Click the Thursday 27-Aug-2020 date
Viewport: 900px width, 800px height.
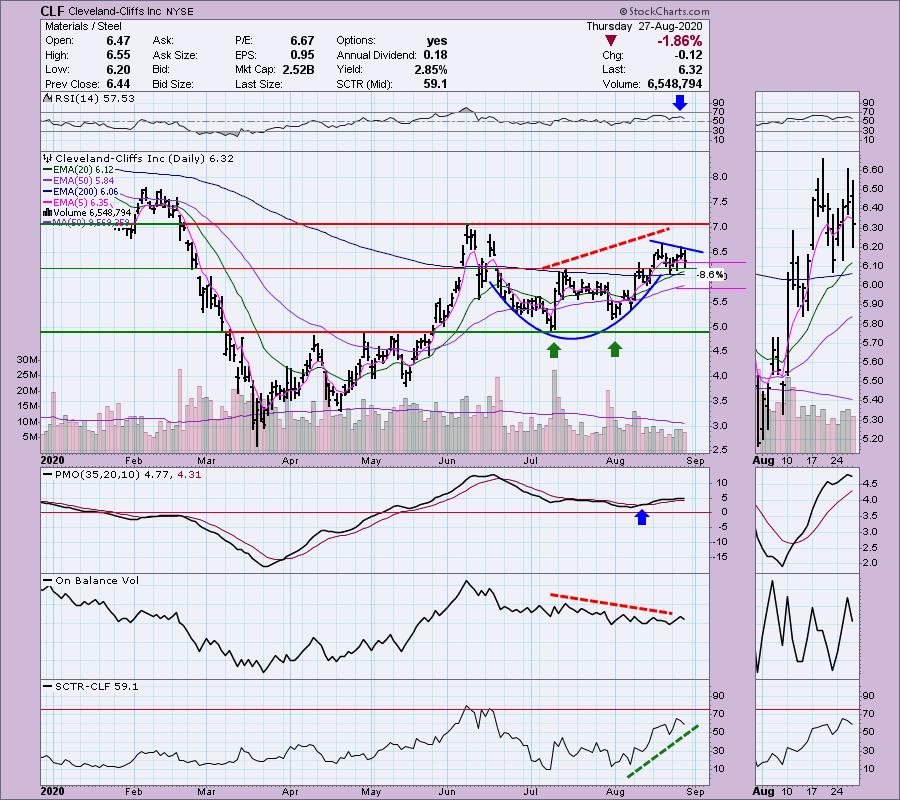pyautogui.click(x=644, y=26)
